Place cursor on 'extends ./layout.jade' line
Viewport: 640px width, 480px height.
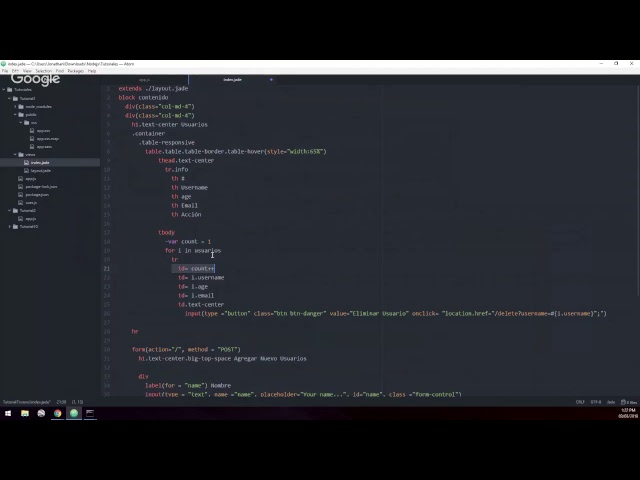[153, 89]
